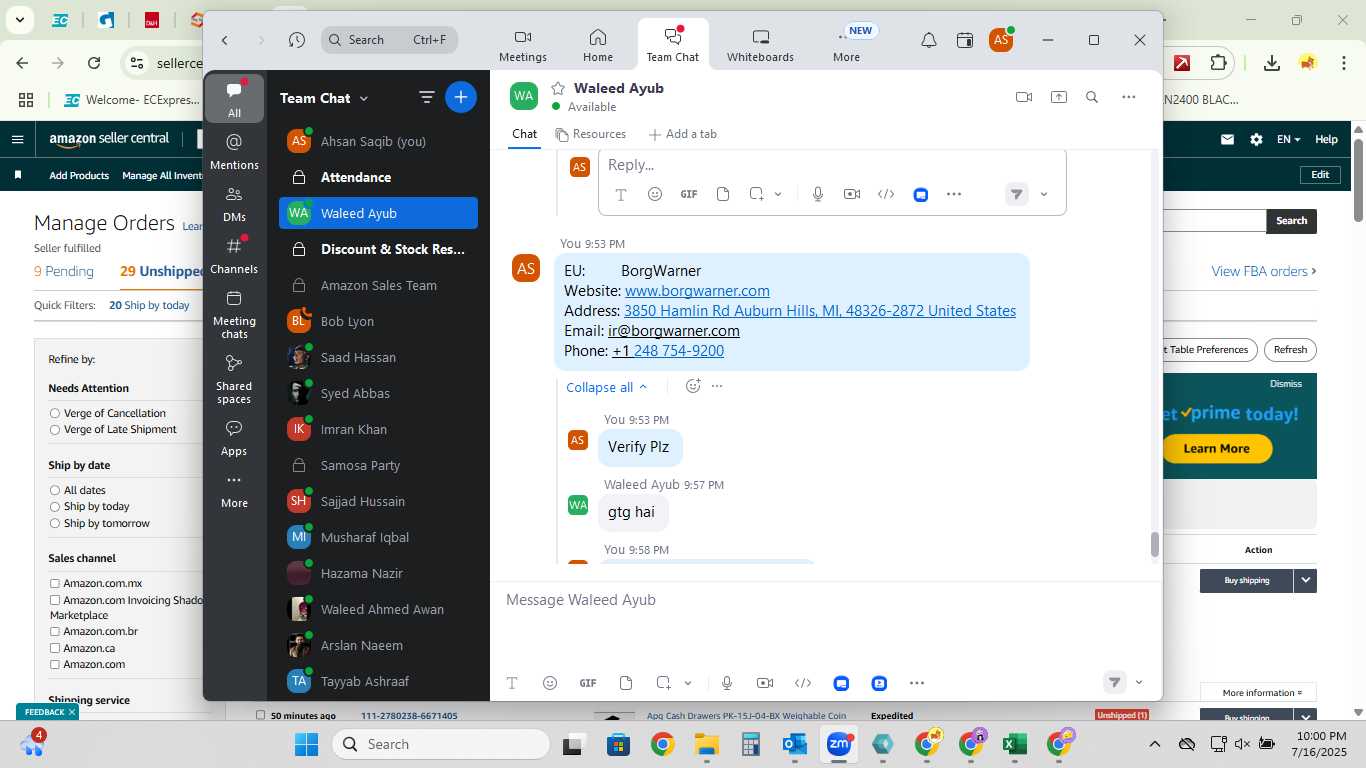Search within the Waleed Ayub chat

point(1092,97)
